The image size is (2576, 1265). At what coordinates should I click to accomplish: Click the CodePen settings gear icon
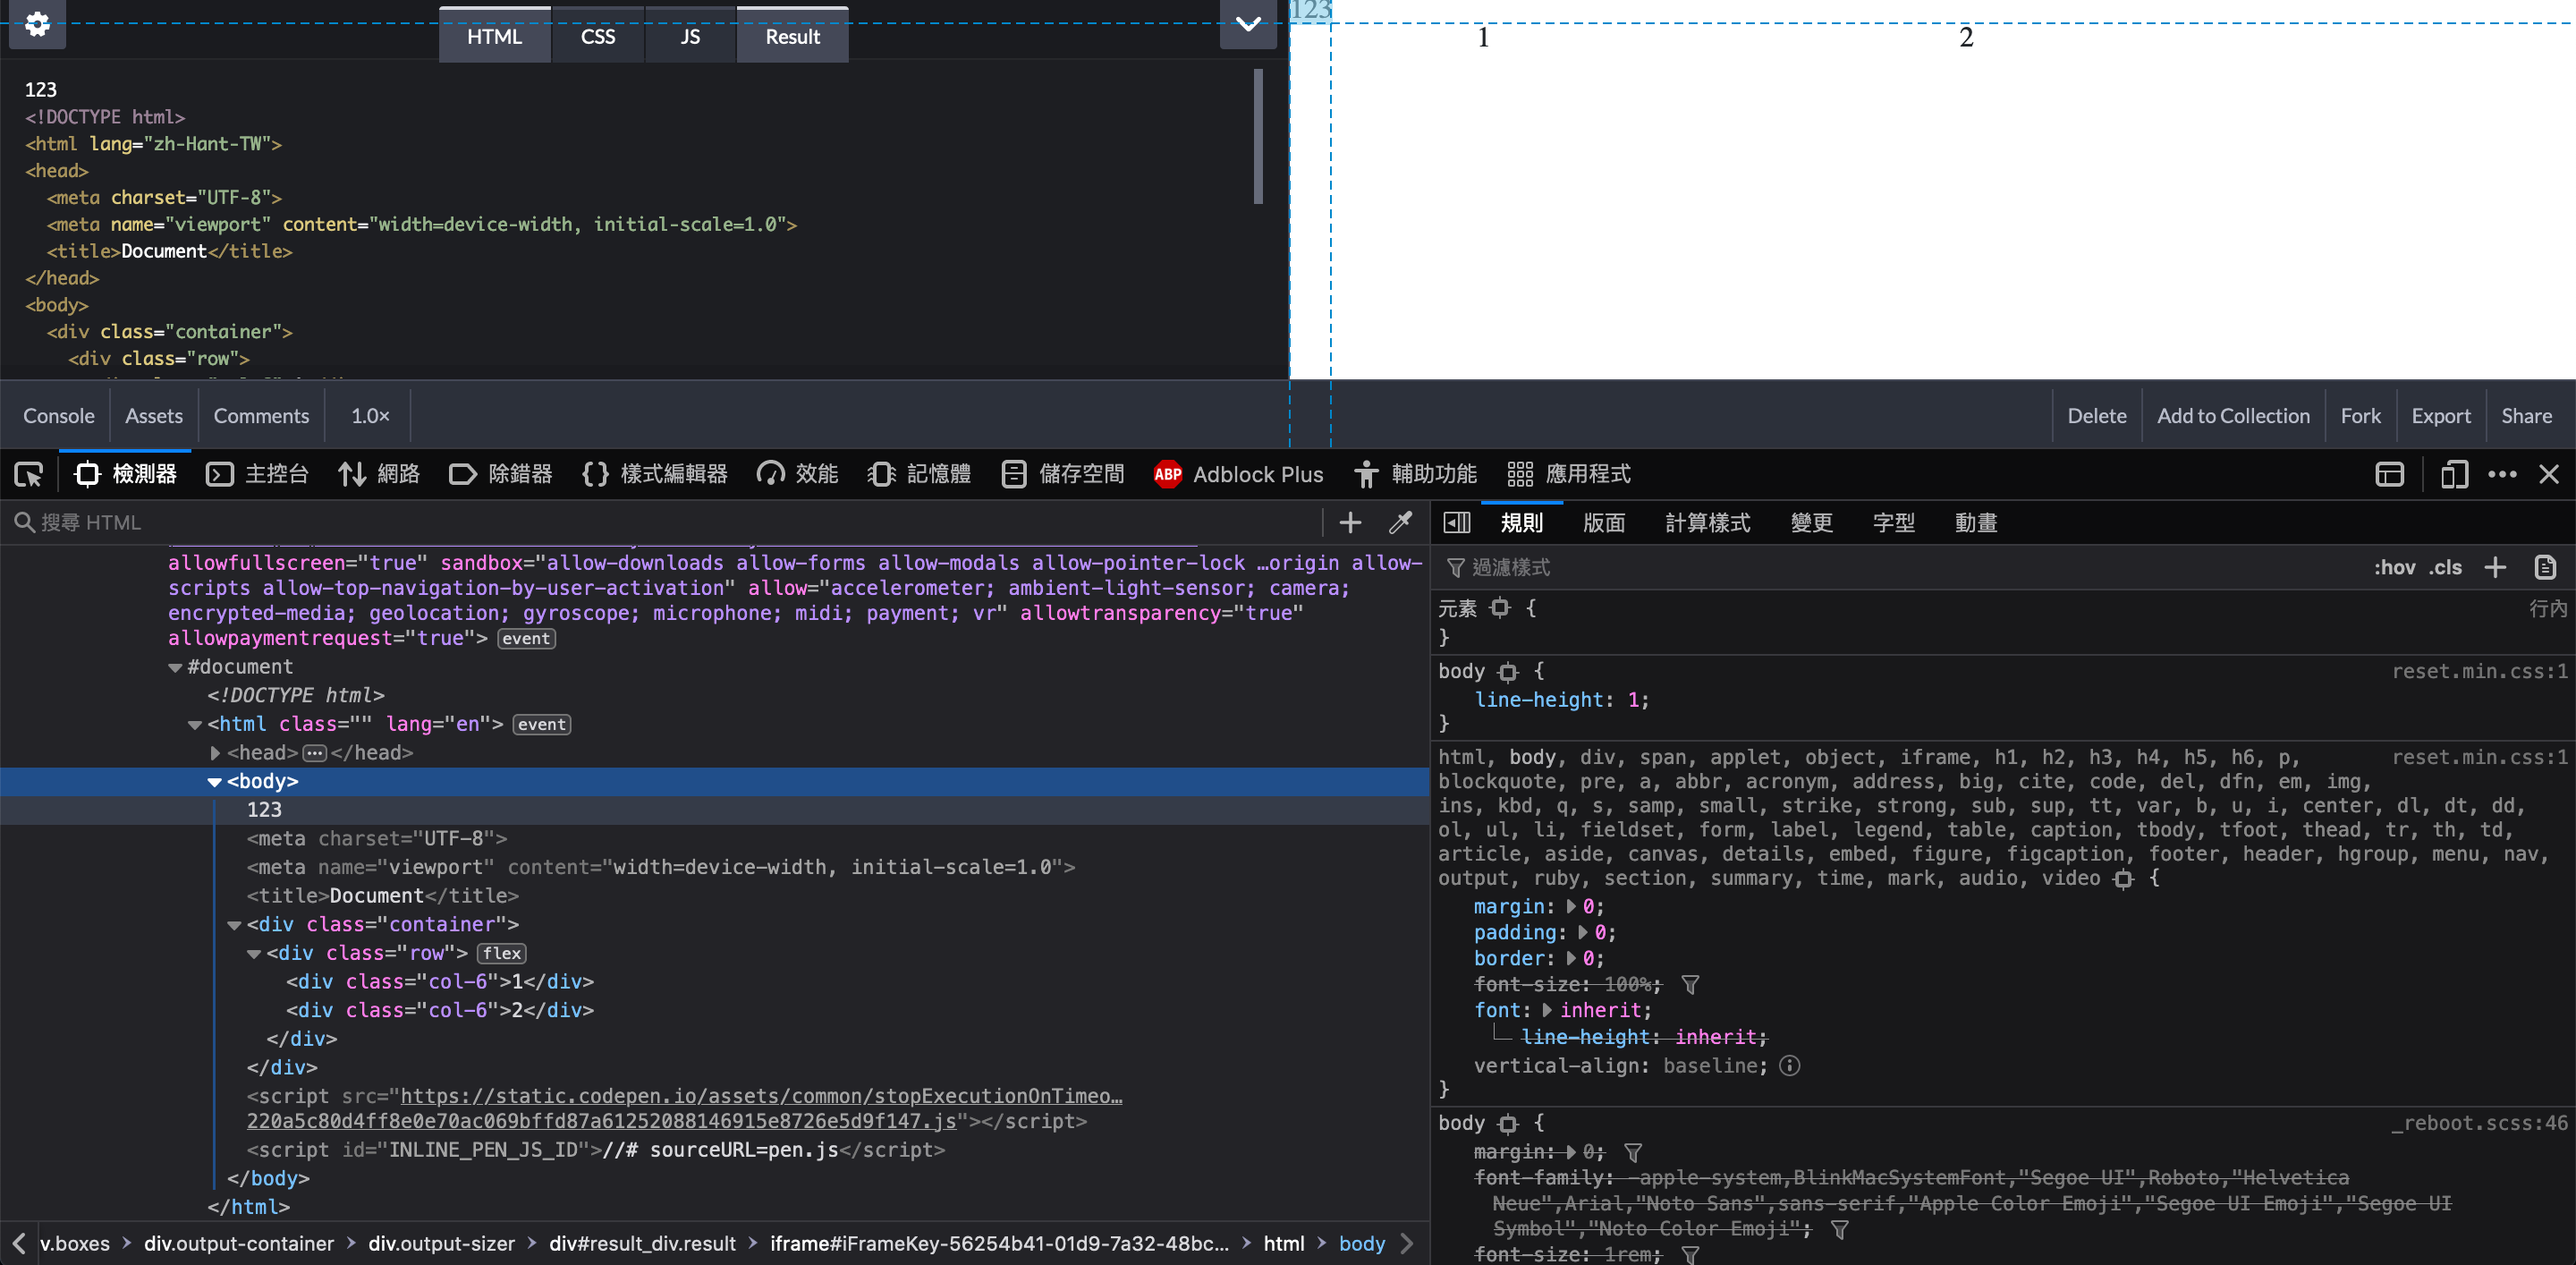37,24
